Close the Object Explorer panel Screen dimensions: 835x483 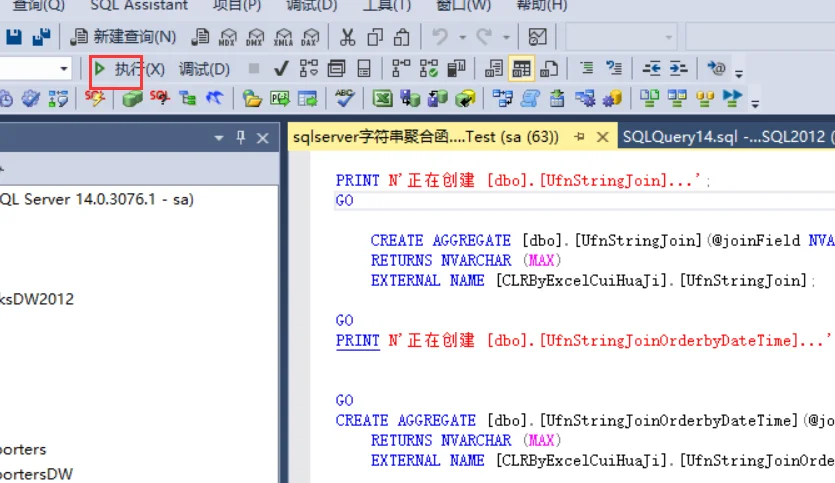click(263, 138)
